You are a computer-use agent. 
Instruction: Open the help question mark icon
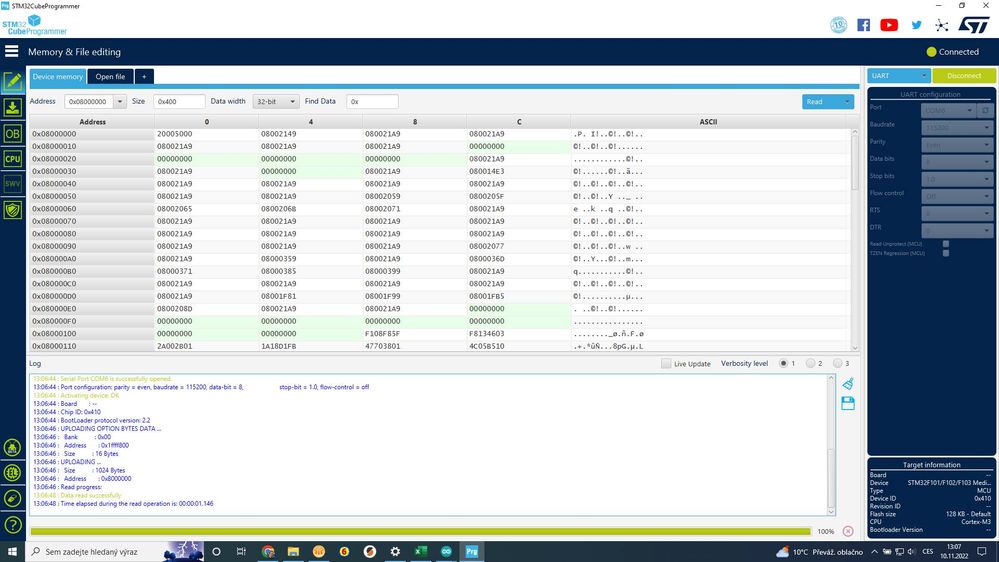click(13, 525)
